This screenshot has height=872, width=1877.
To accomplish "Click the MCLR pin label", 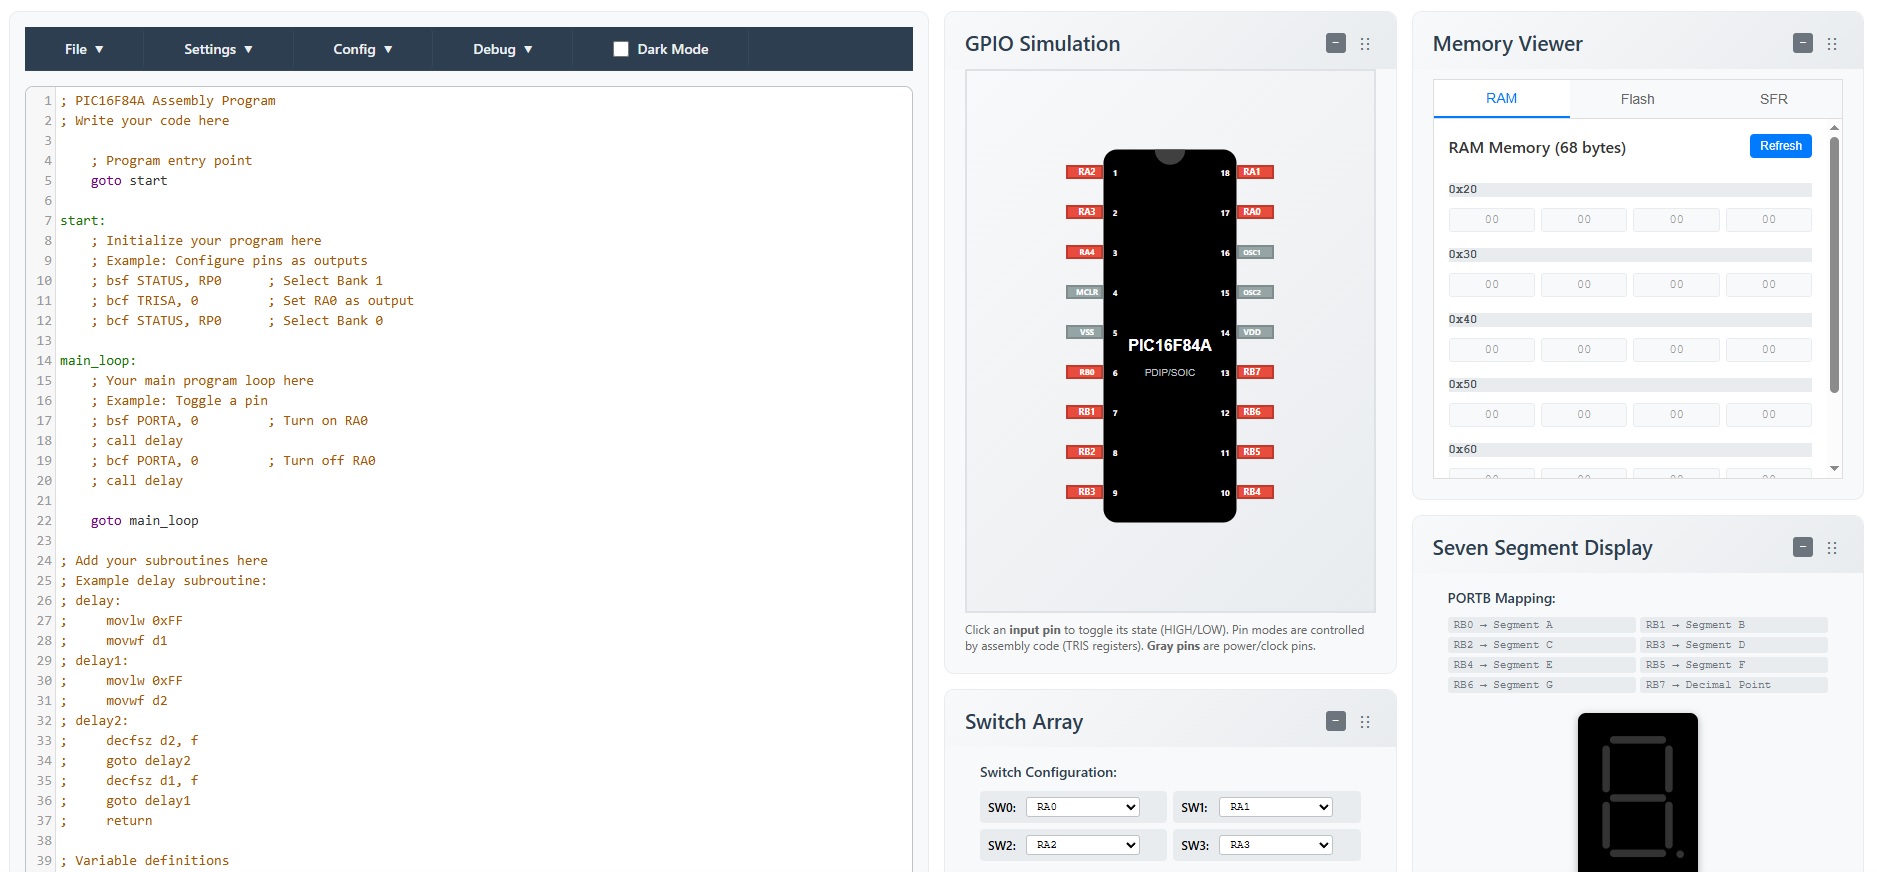I will click(x=1086, y=292).
